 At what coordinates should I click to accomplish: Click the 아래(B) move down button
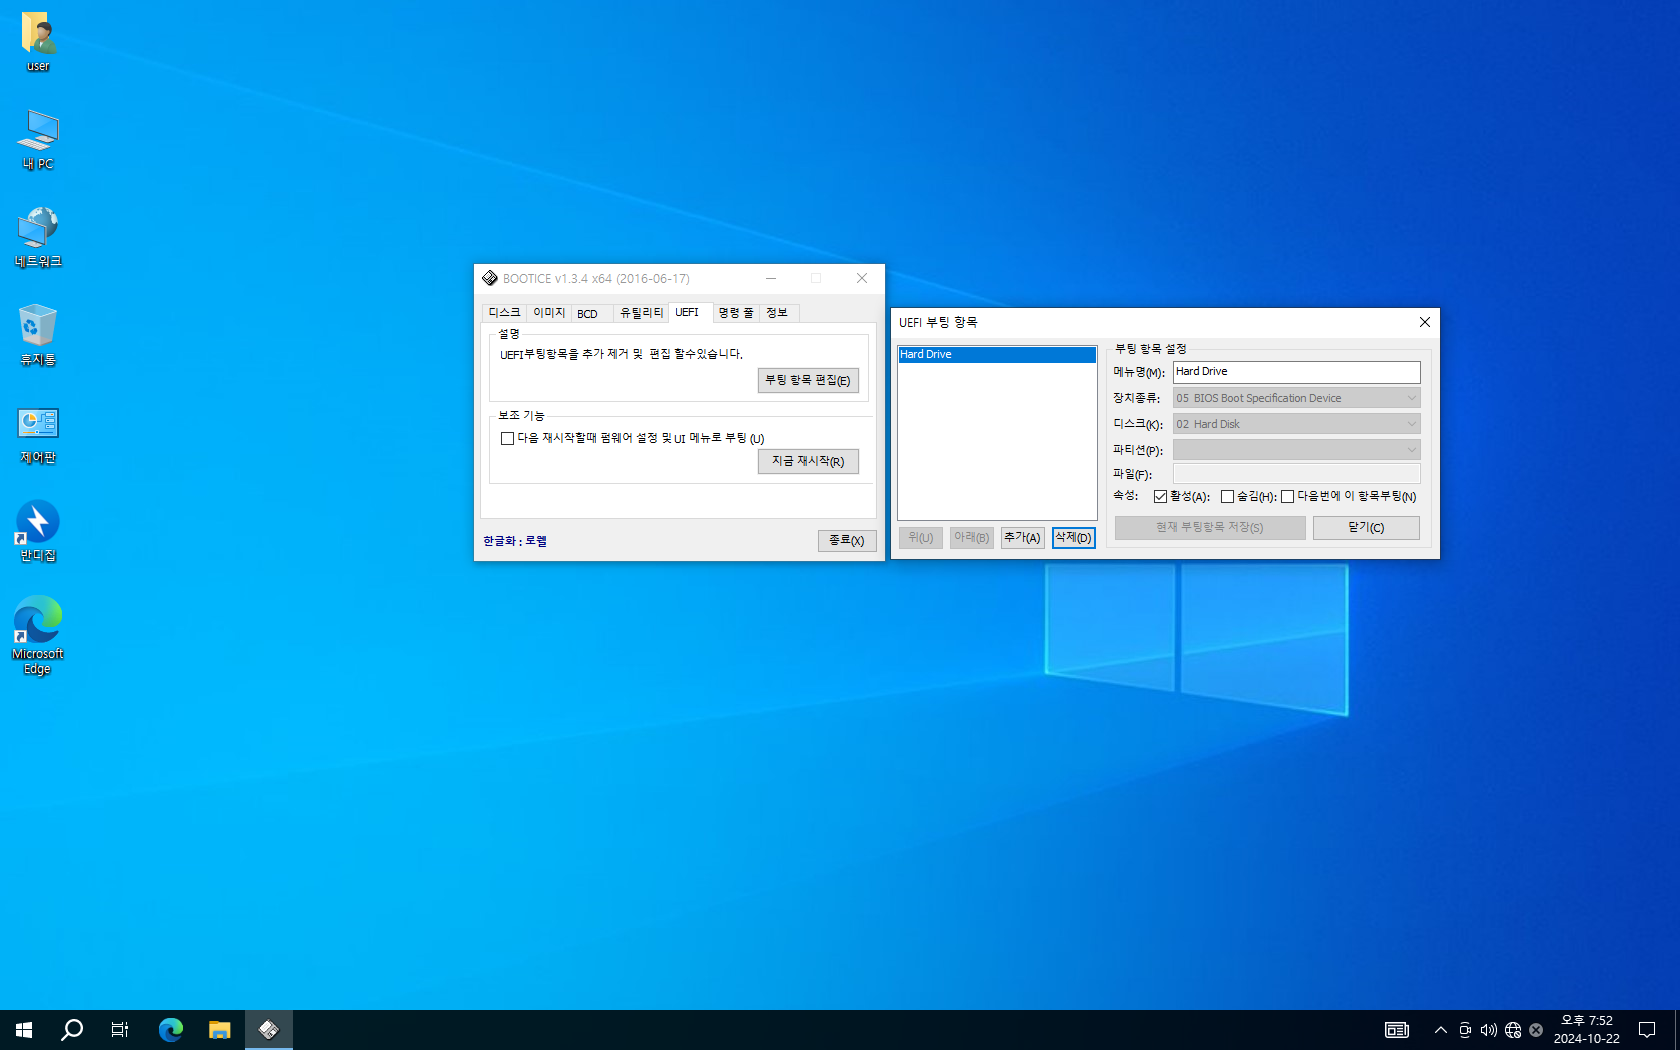[971, 538]
